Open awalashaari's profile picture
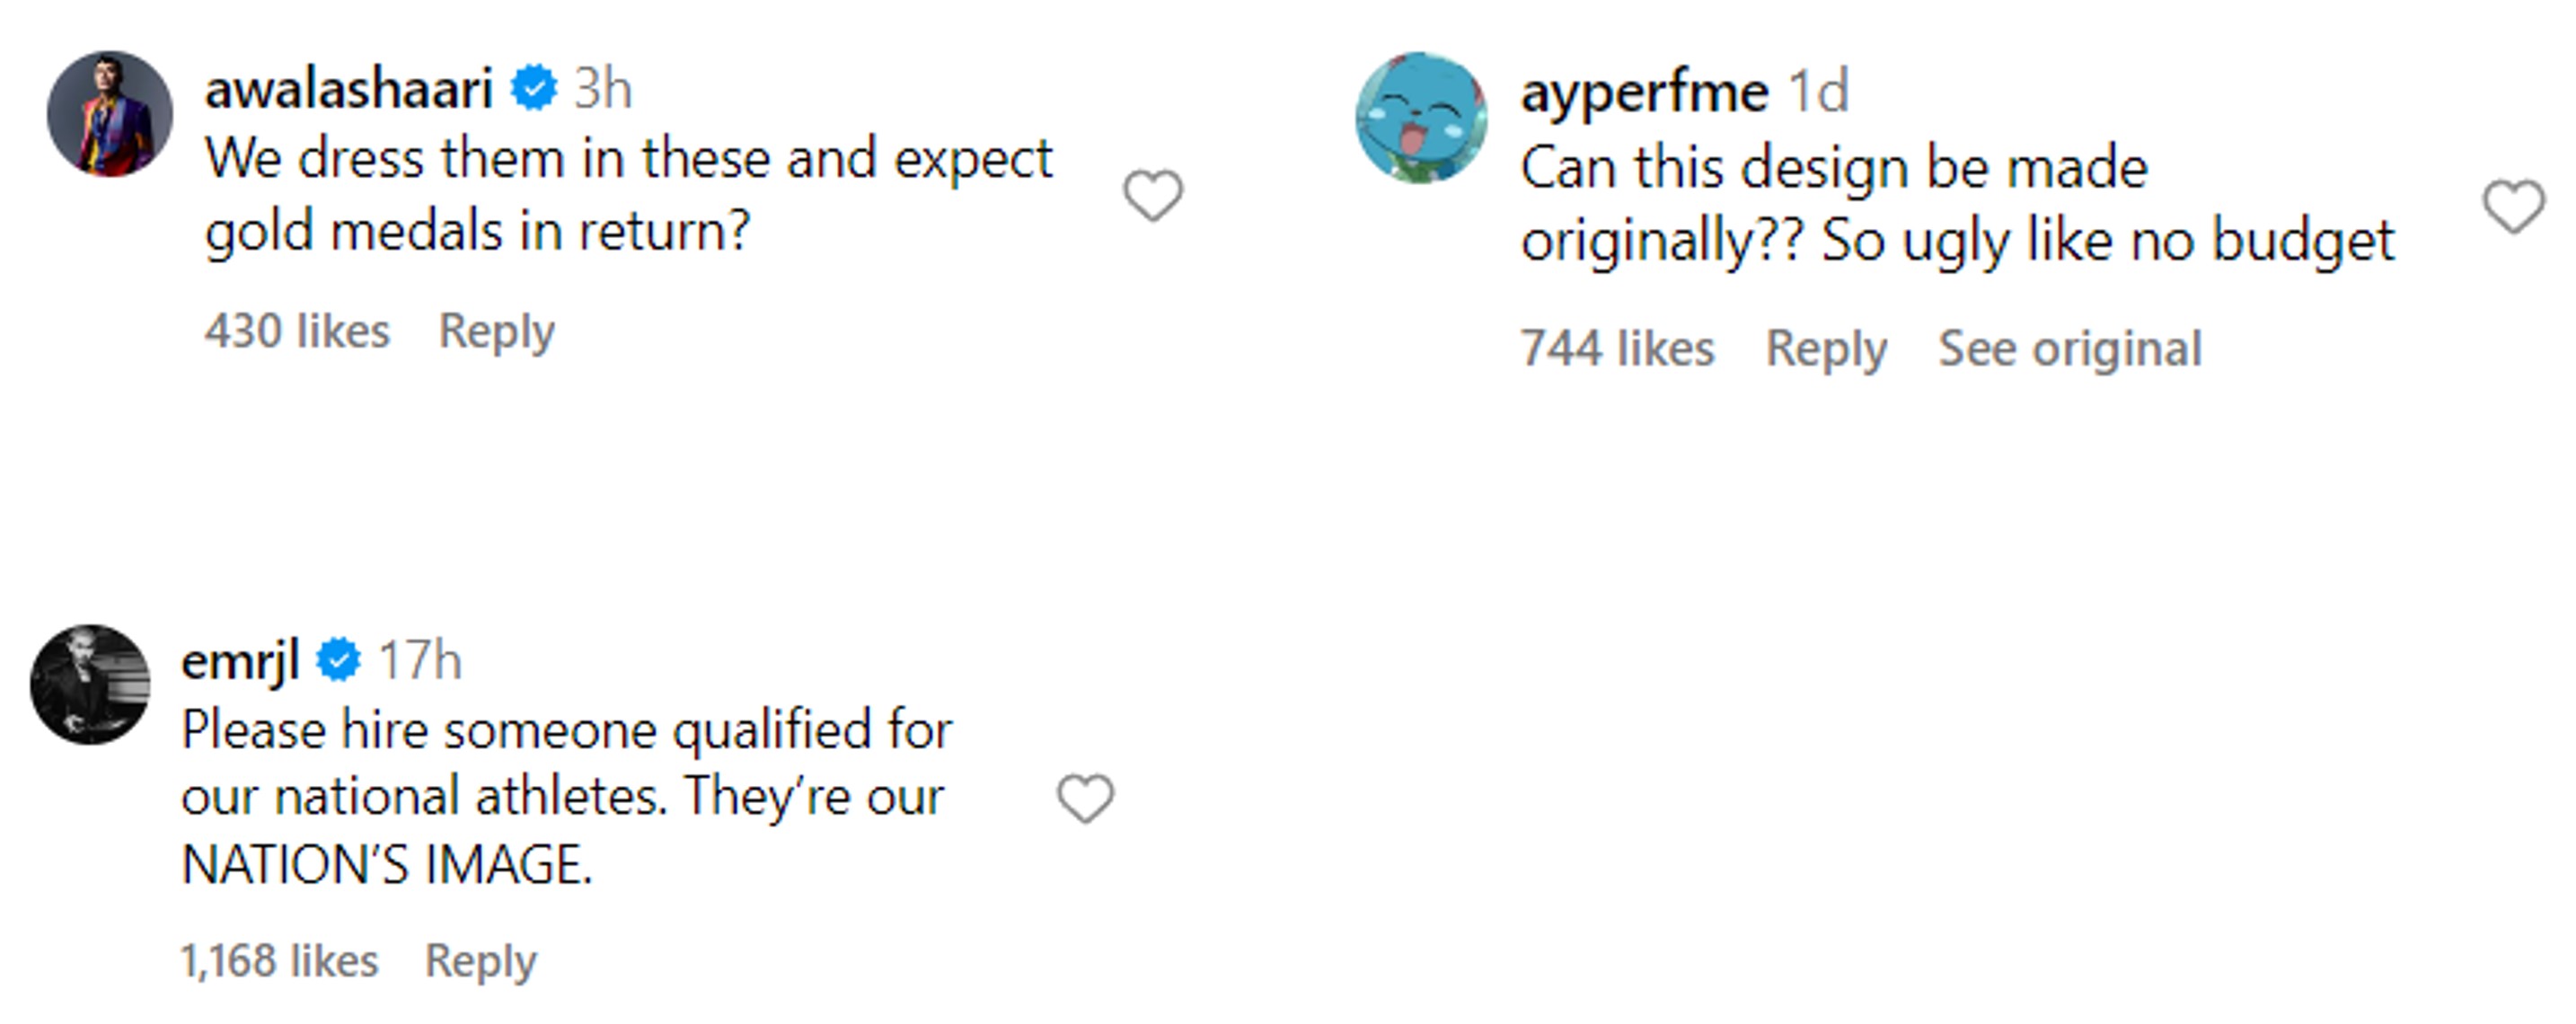 [x=110, y=114]
